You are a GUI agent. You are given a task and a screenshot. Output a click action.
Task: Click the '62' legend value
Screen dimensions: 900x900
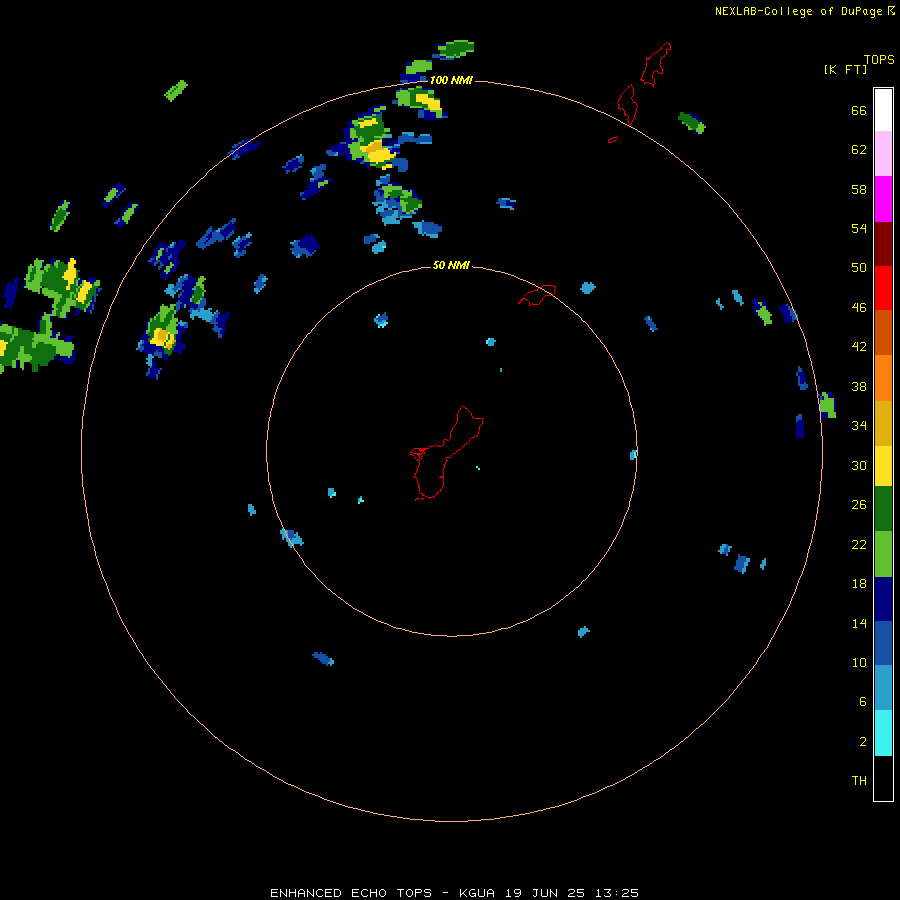click(859, 149)
